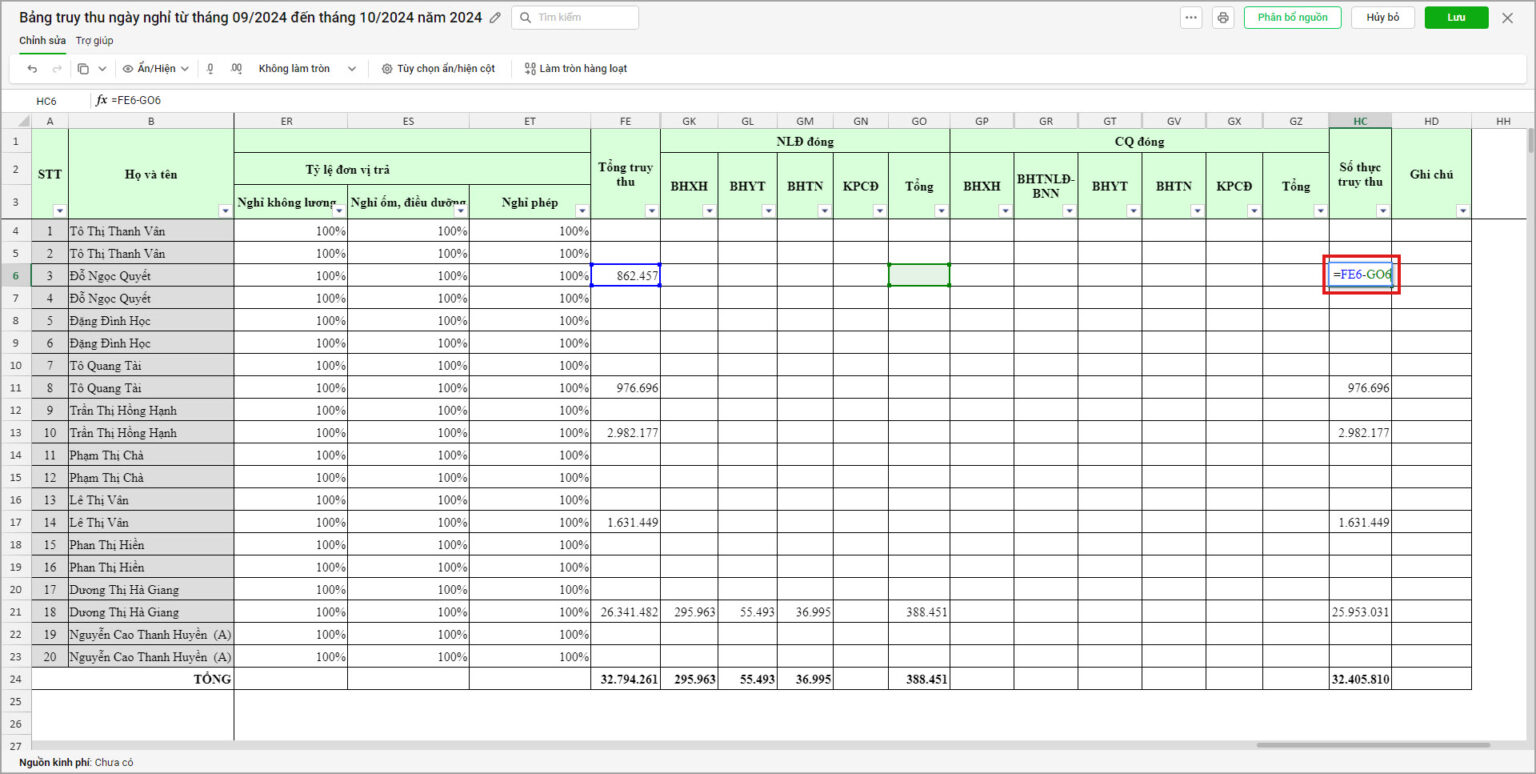The height and width of the screenshot is (774, 1536).
Task: Click the redo arrow icon
Action: click(55, 69)
